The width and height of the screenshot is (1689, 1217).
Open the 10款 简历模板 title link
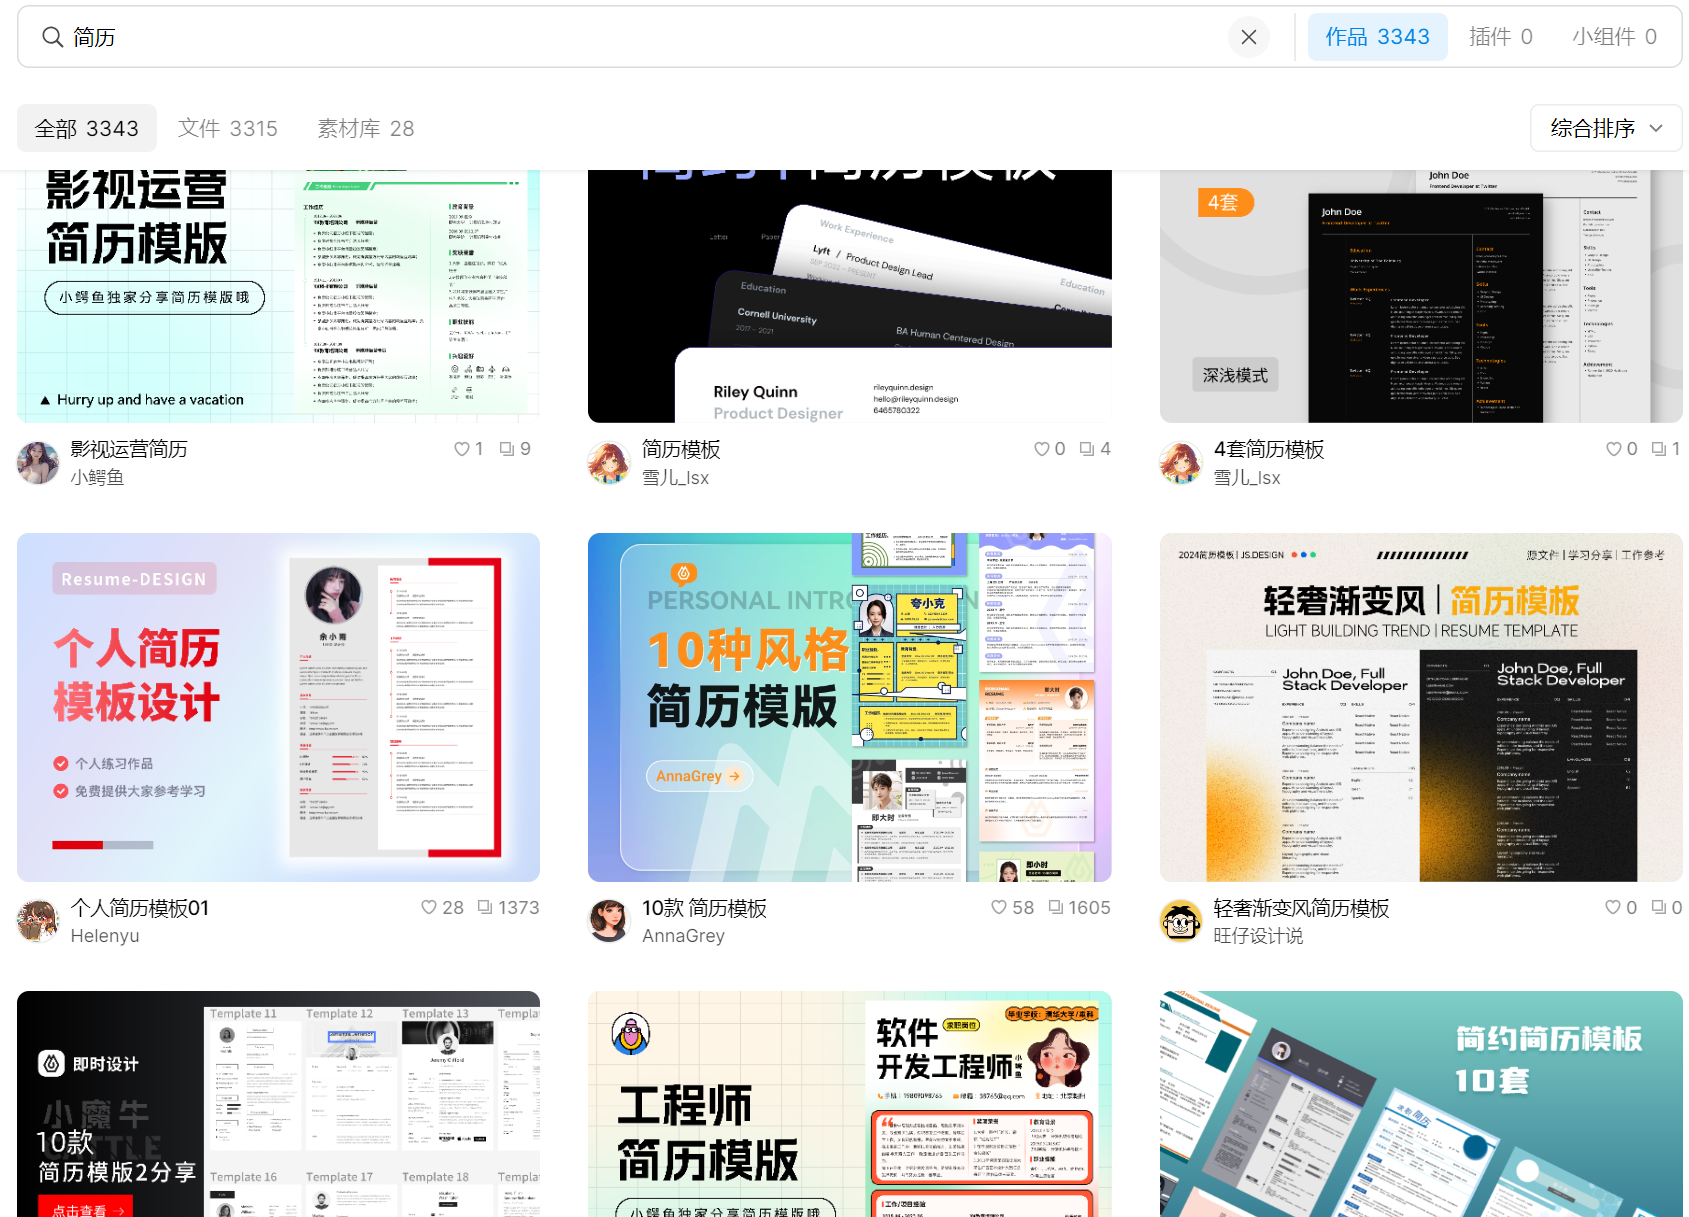(x=704, y=908)
